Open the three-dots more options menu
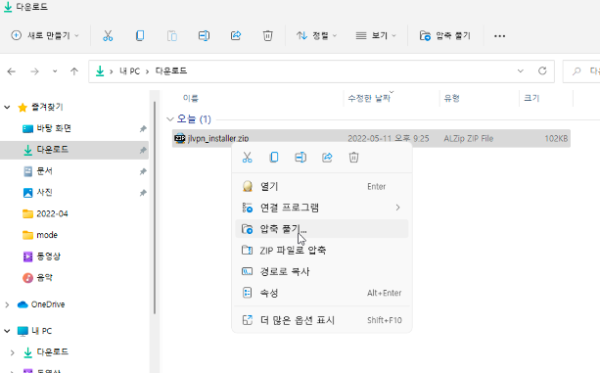This screenshot has width=600, height=373. pyautogui.click(x=499, y=36)
